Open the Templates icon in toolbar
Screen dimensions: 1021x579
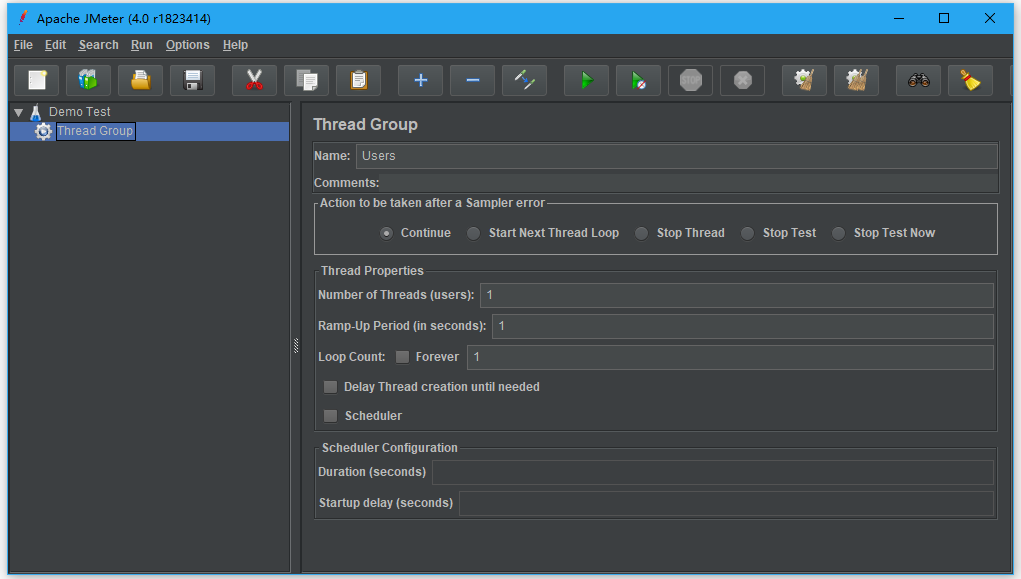click(89, 81)
